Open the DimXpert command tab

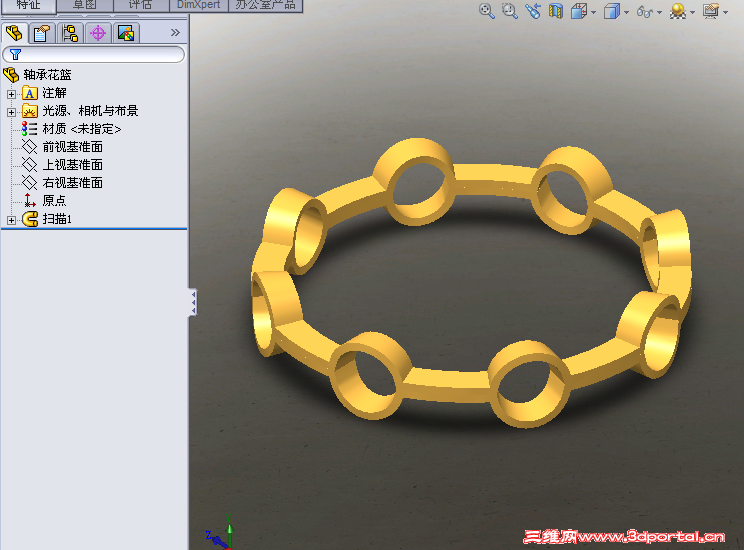198,5
